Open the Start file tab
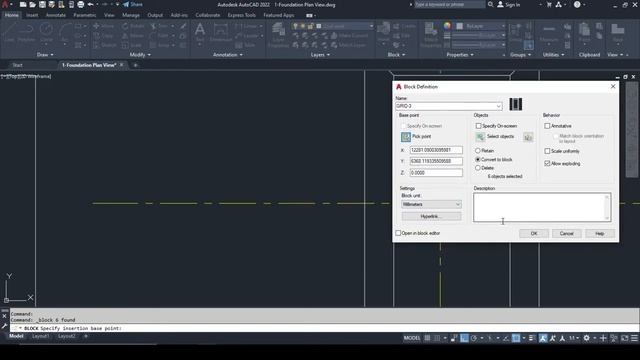Image resolution: width=640 pixels, height=360 pixels. pyautogui.click(x=18, y=65)
